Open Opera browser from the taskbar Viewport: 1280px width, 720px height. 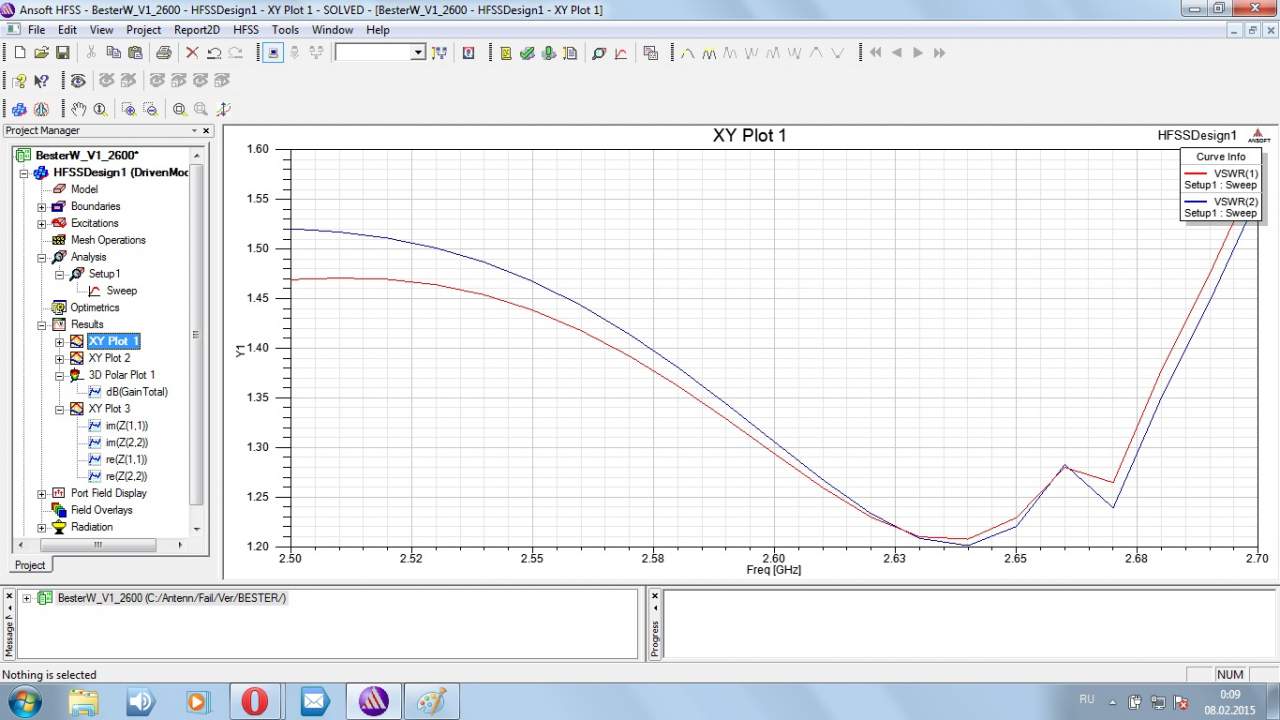(x=255, y=701)
